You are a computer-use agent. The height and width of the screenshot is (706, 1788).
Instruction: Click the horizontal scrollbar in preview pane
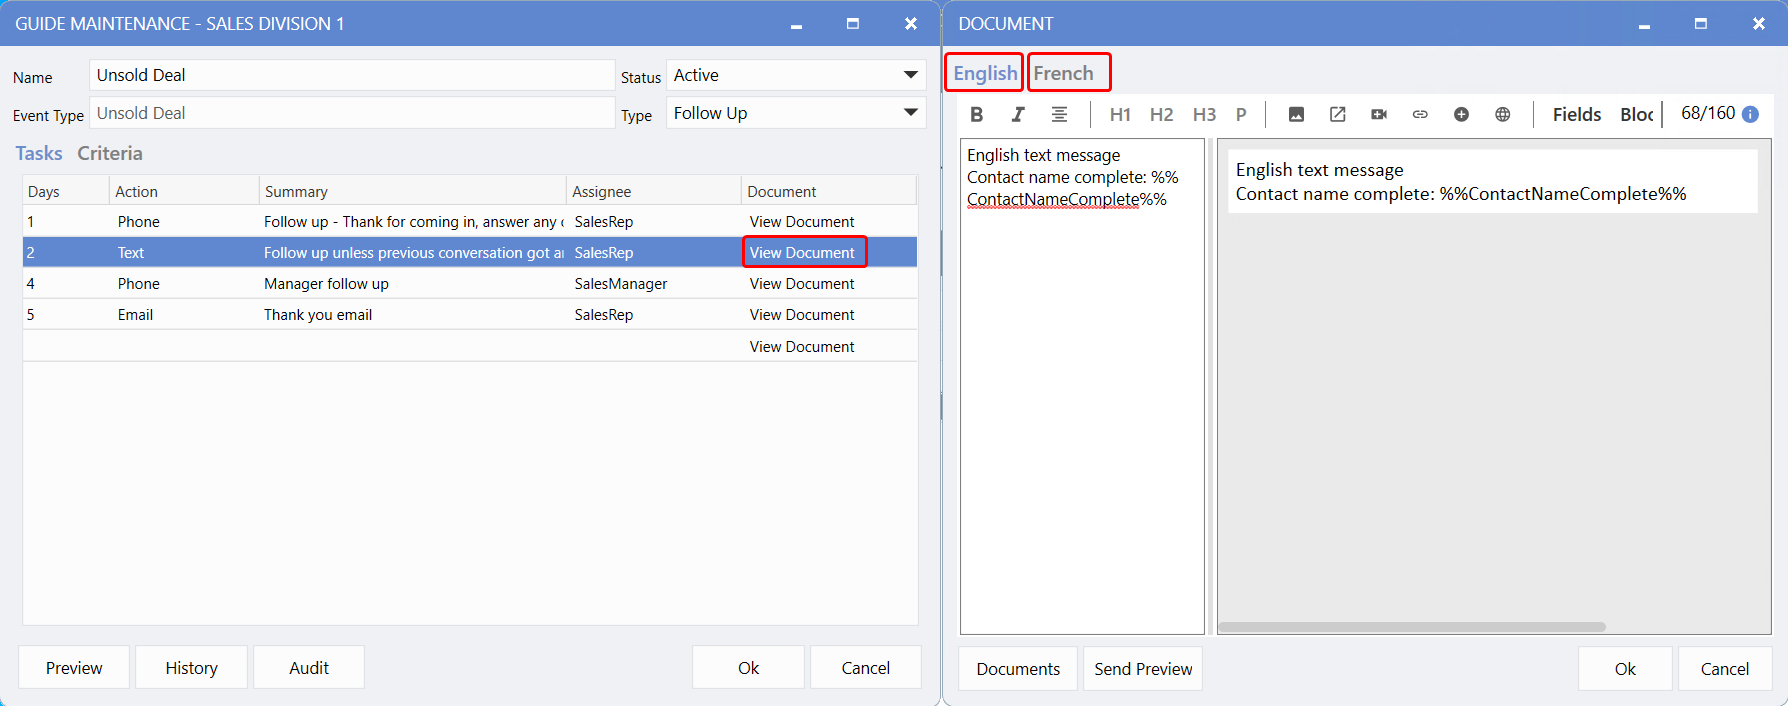[1411, 627]
